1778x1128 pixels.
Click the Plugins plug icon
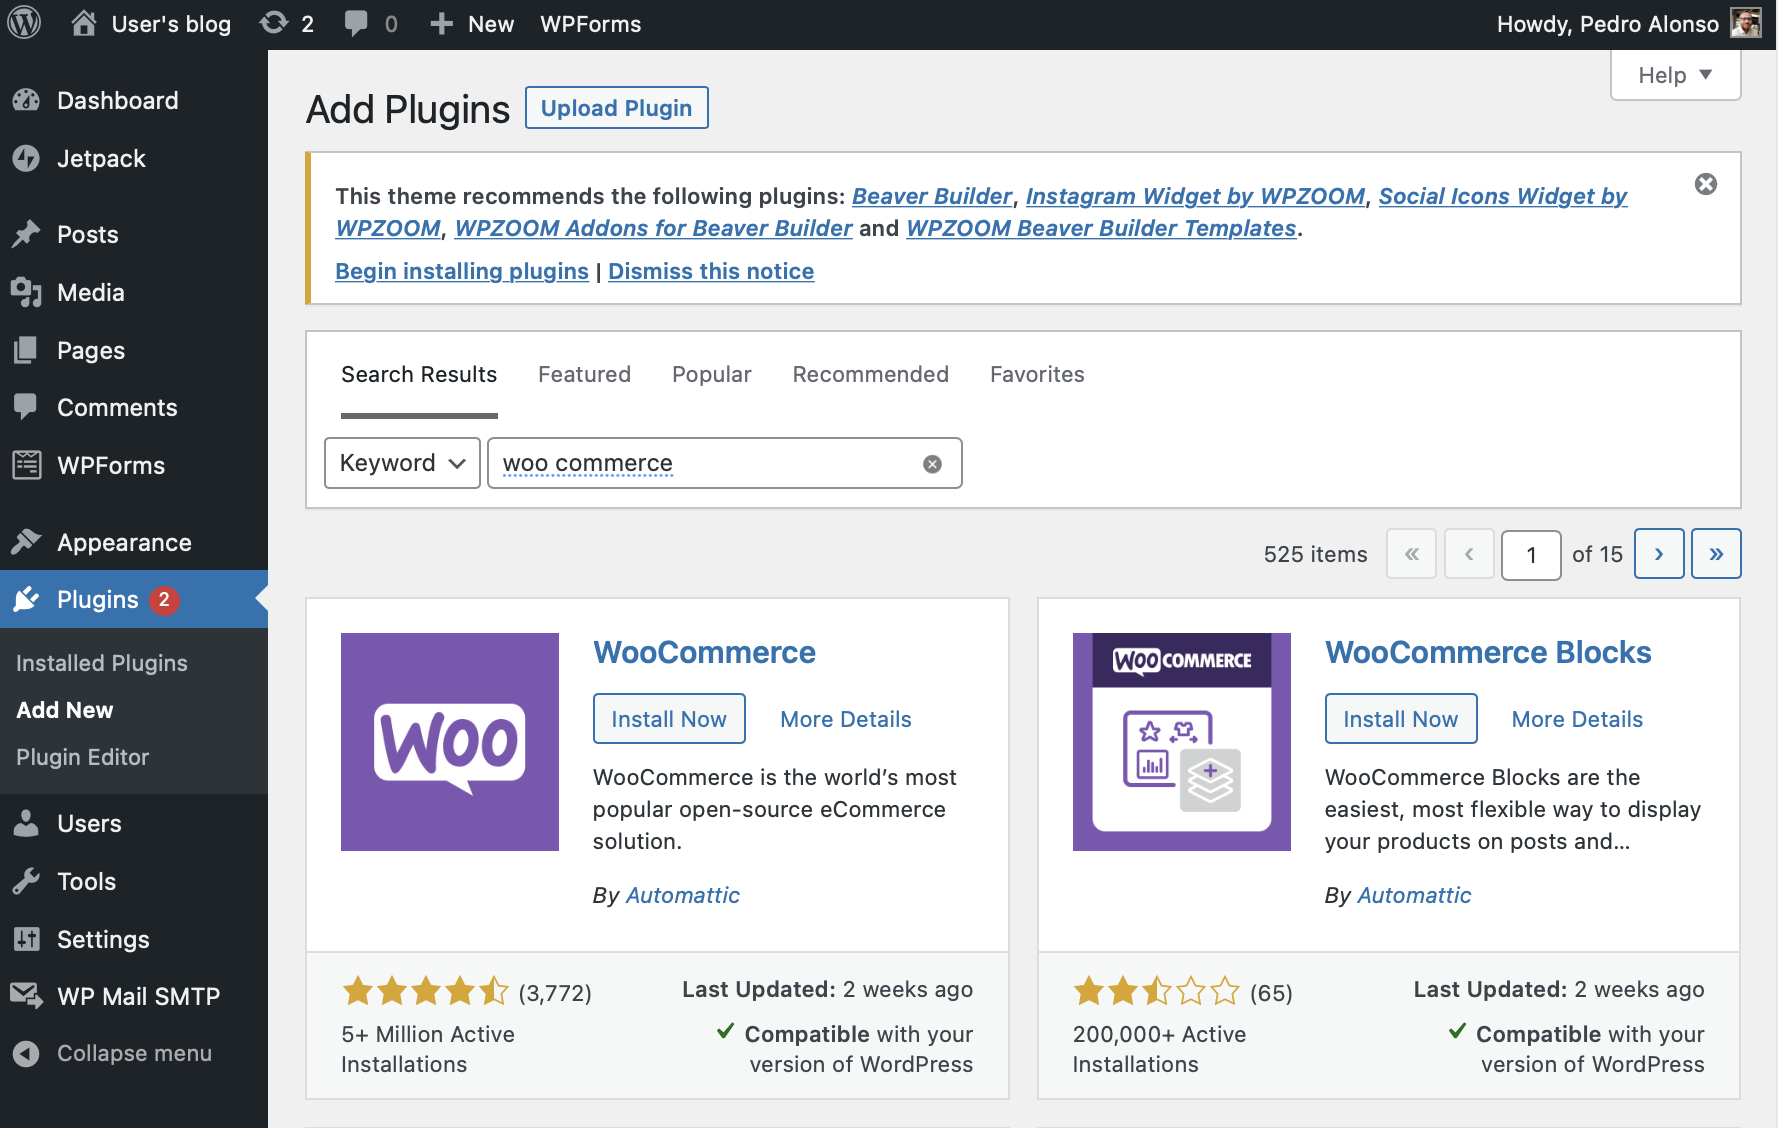pyautogui.click(x=27, y=599)
